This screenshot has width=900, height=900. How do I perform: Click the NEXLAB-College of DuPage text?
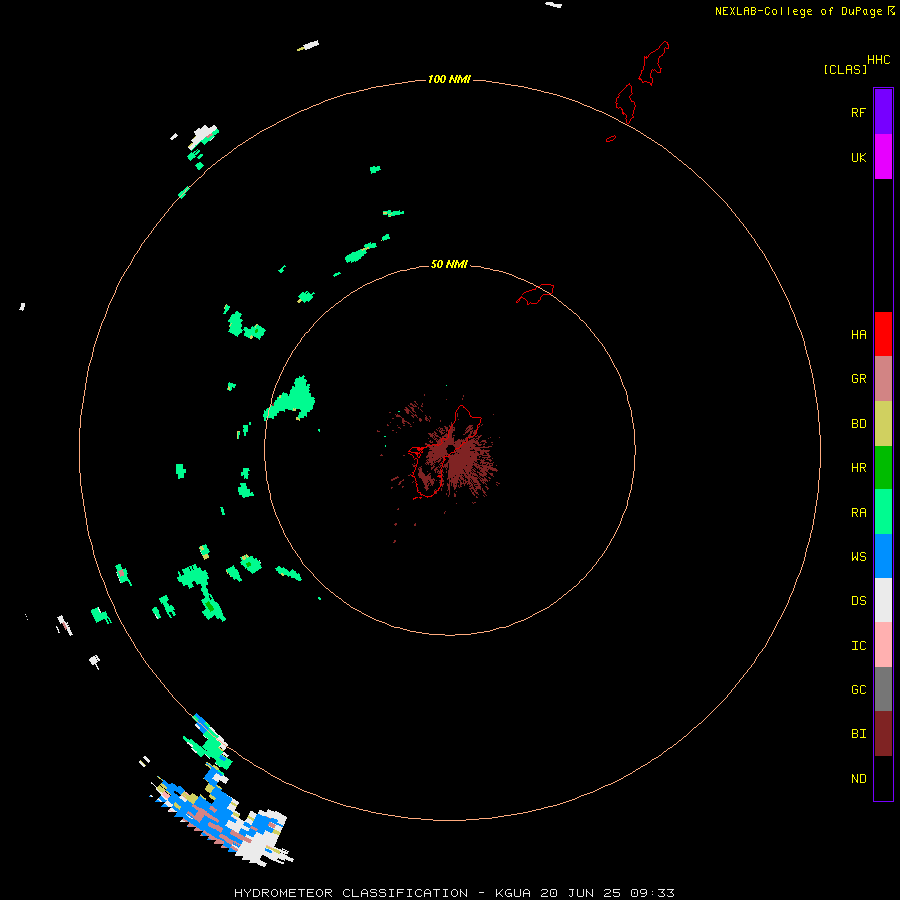[x=798, y=11]
